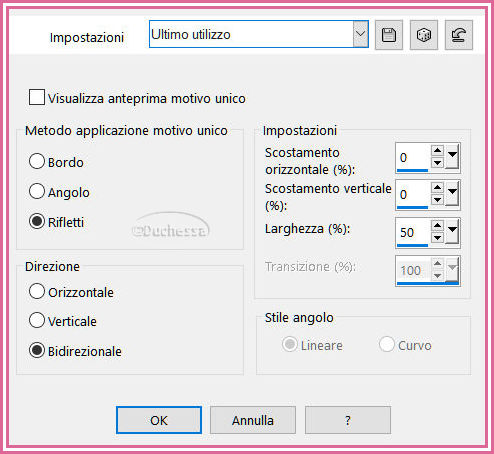Select the Bordo radio button
Image resolution: width=494 pixels, height=454 pixels.
(37, 161)
